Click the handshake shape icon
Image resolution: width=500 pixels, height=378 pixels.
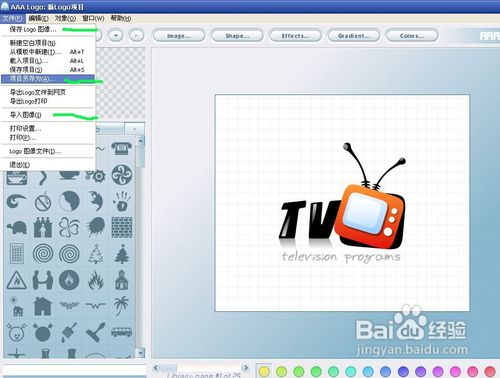pyautogui.click(x=43, y=280)
